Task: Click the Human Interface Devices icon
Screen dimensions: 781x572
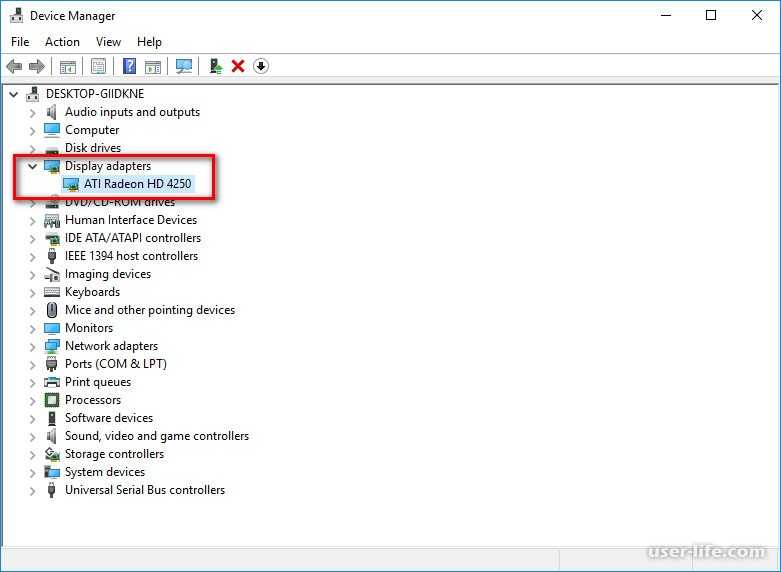Action: click(52, 220)
